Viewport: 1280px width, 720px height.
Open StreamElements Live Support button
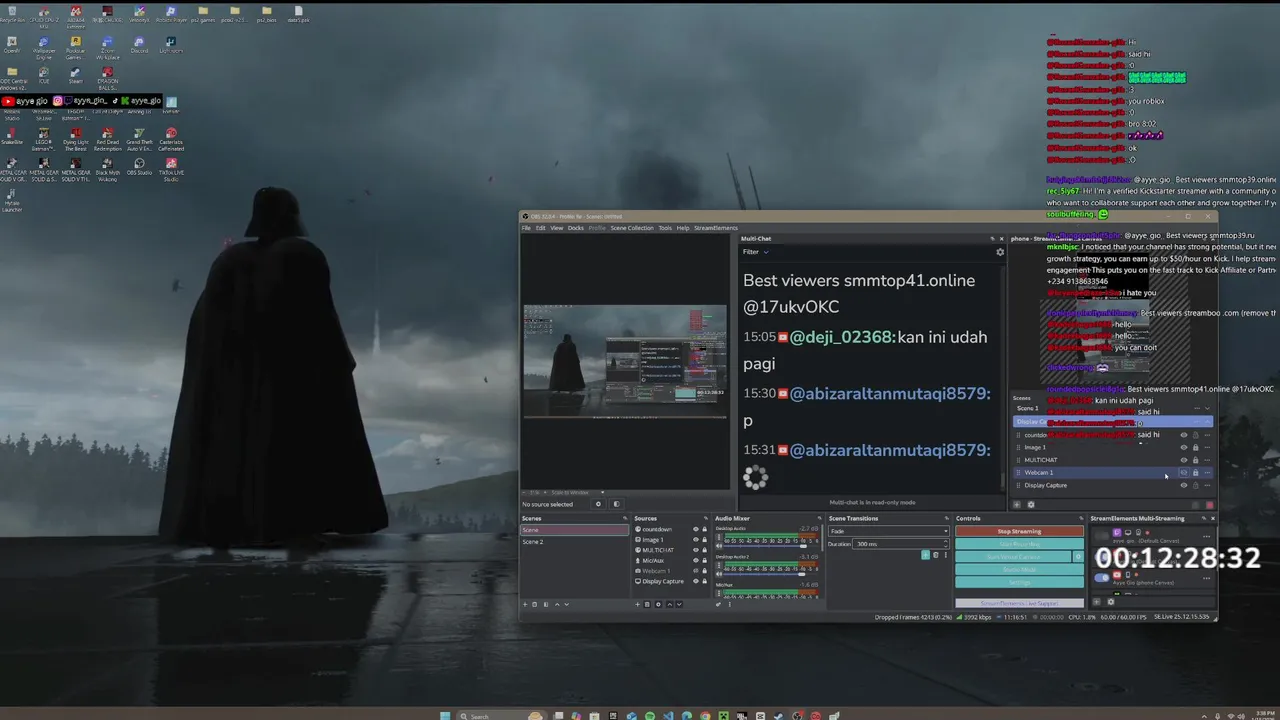coord(1019,603)
